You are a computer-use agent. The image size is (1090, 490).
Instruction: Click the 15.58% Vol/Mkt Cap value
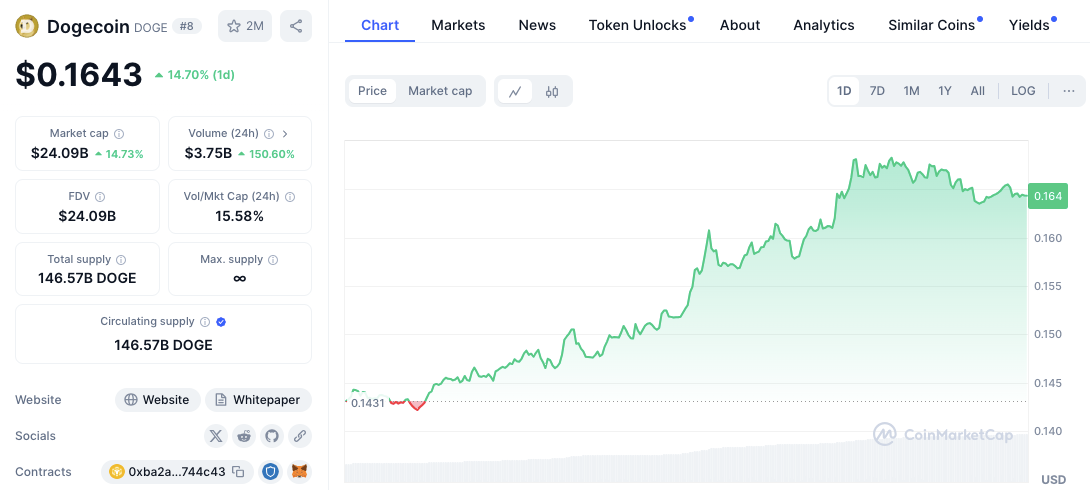[240, 216]
